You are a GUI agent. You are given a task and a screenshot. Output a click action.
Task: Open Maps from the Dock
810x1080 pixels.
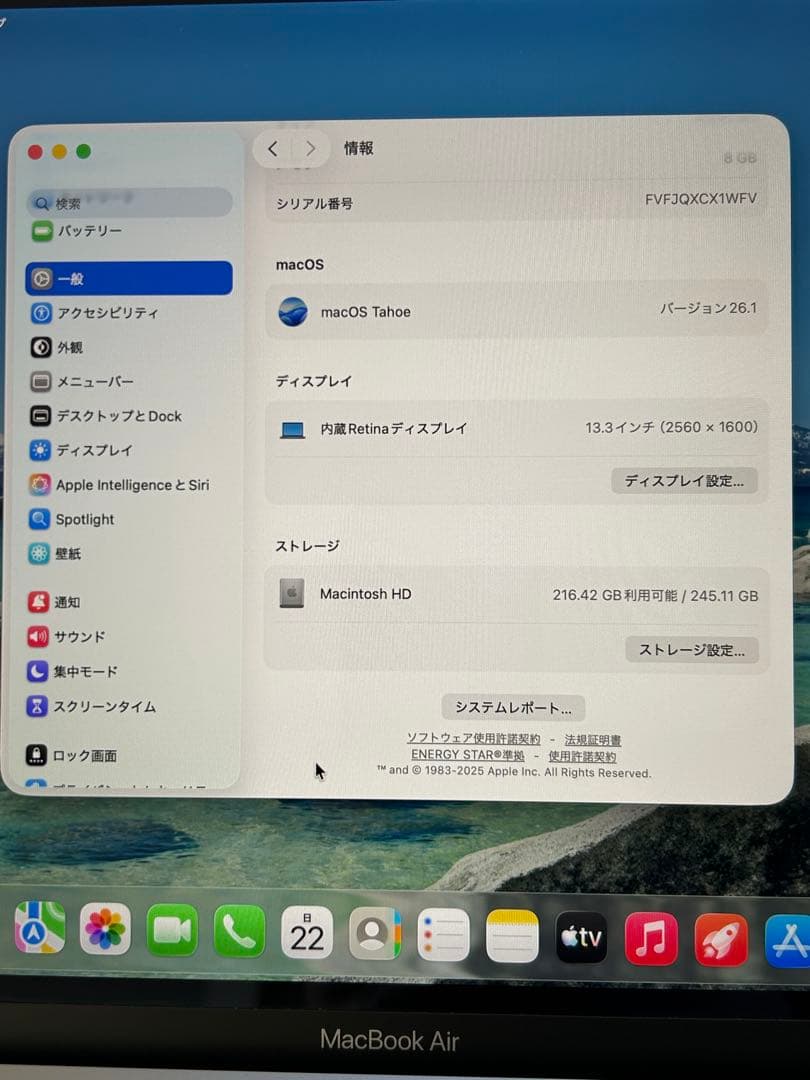pyautogui.click(x=40, y=928)
